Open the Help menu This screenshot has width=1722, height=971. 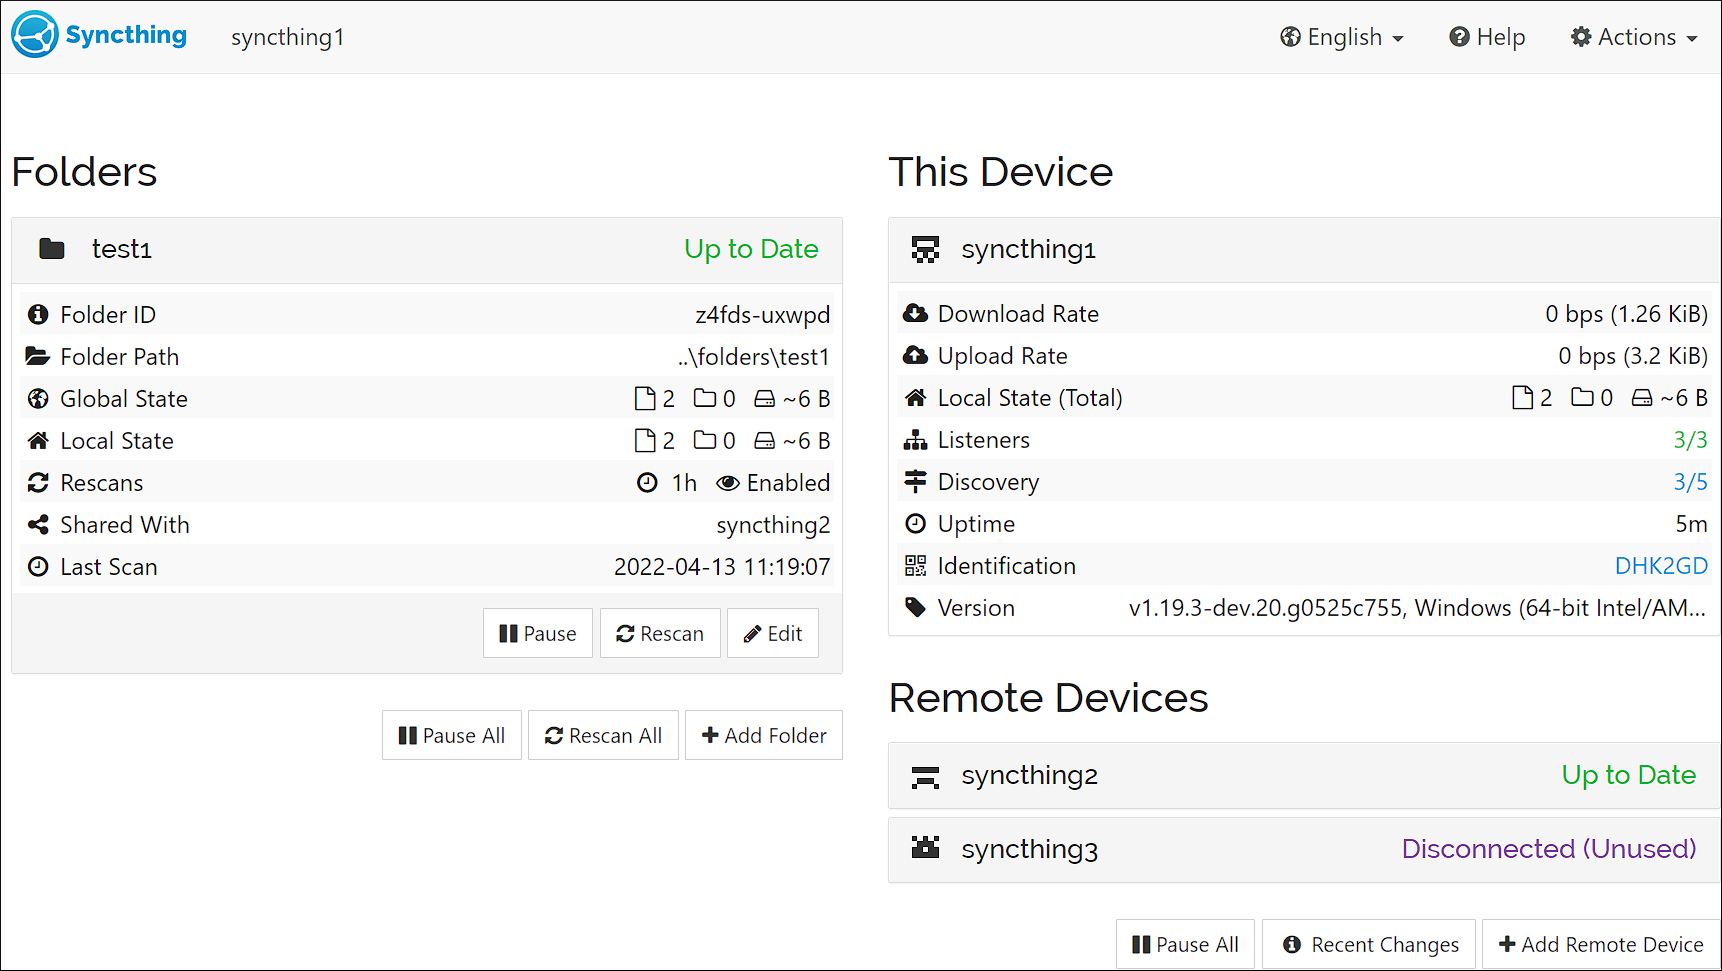(x=1487, y=36)
